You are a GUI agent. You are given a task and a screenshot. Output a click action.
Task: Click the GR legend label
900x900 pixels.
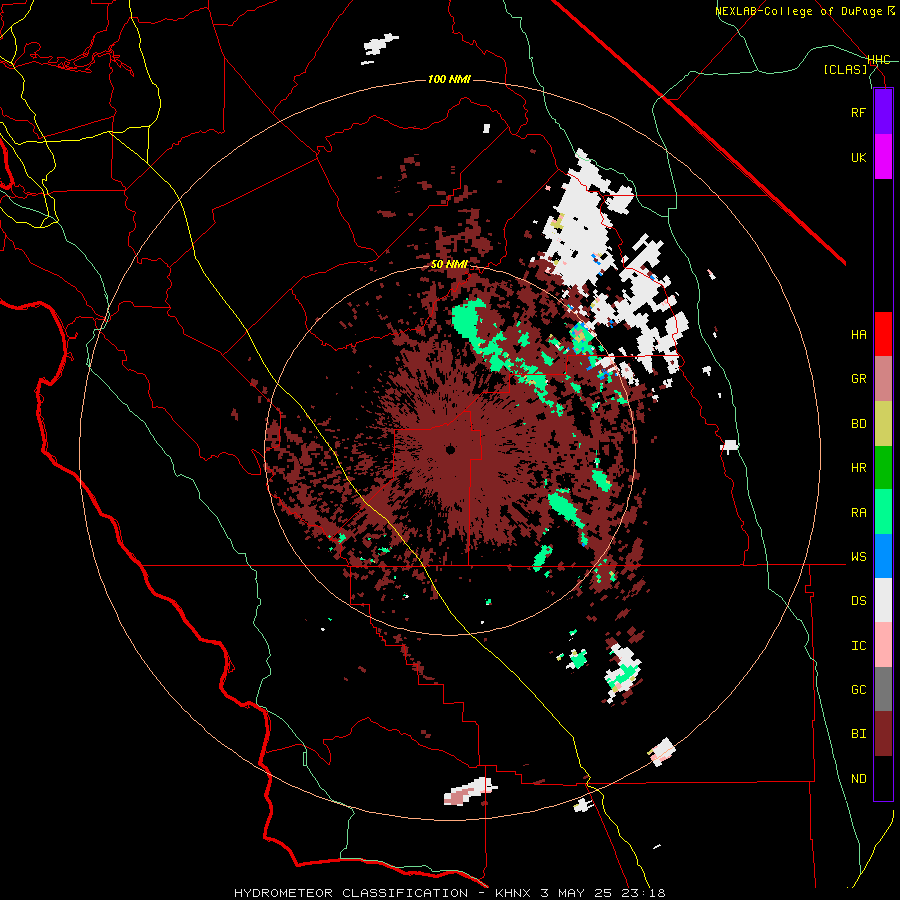tap(858, 379)
